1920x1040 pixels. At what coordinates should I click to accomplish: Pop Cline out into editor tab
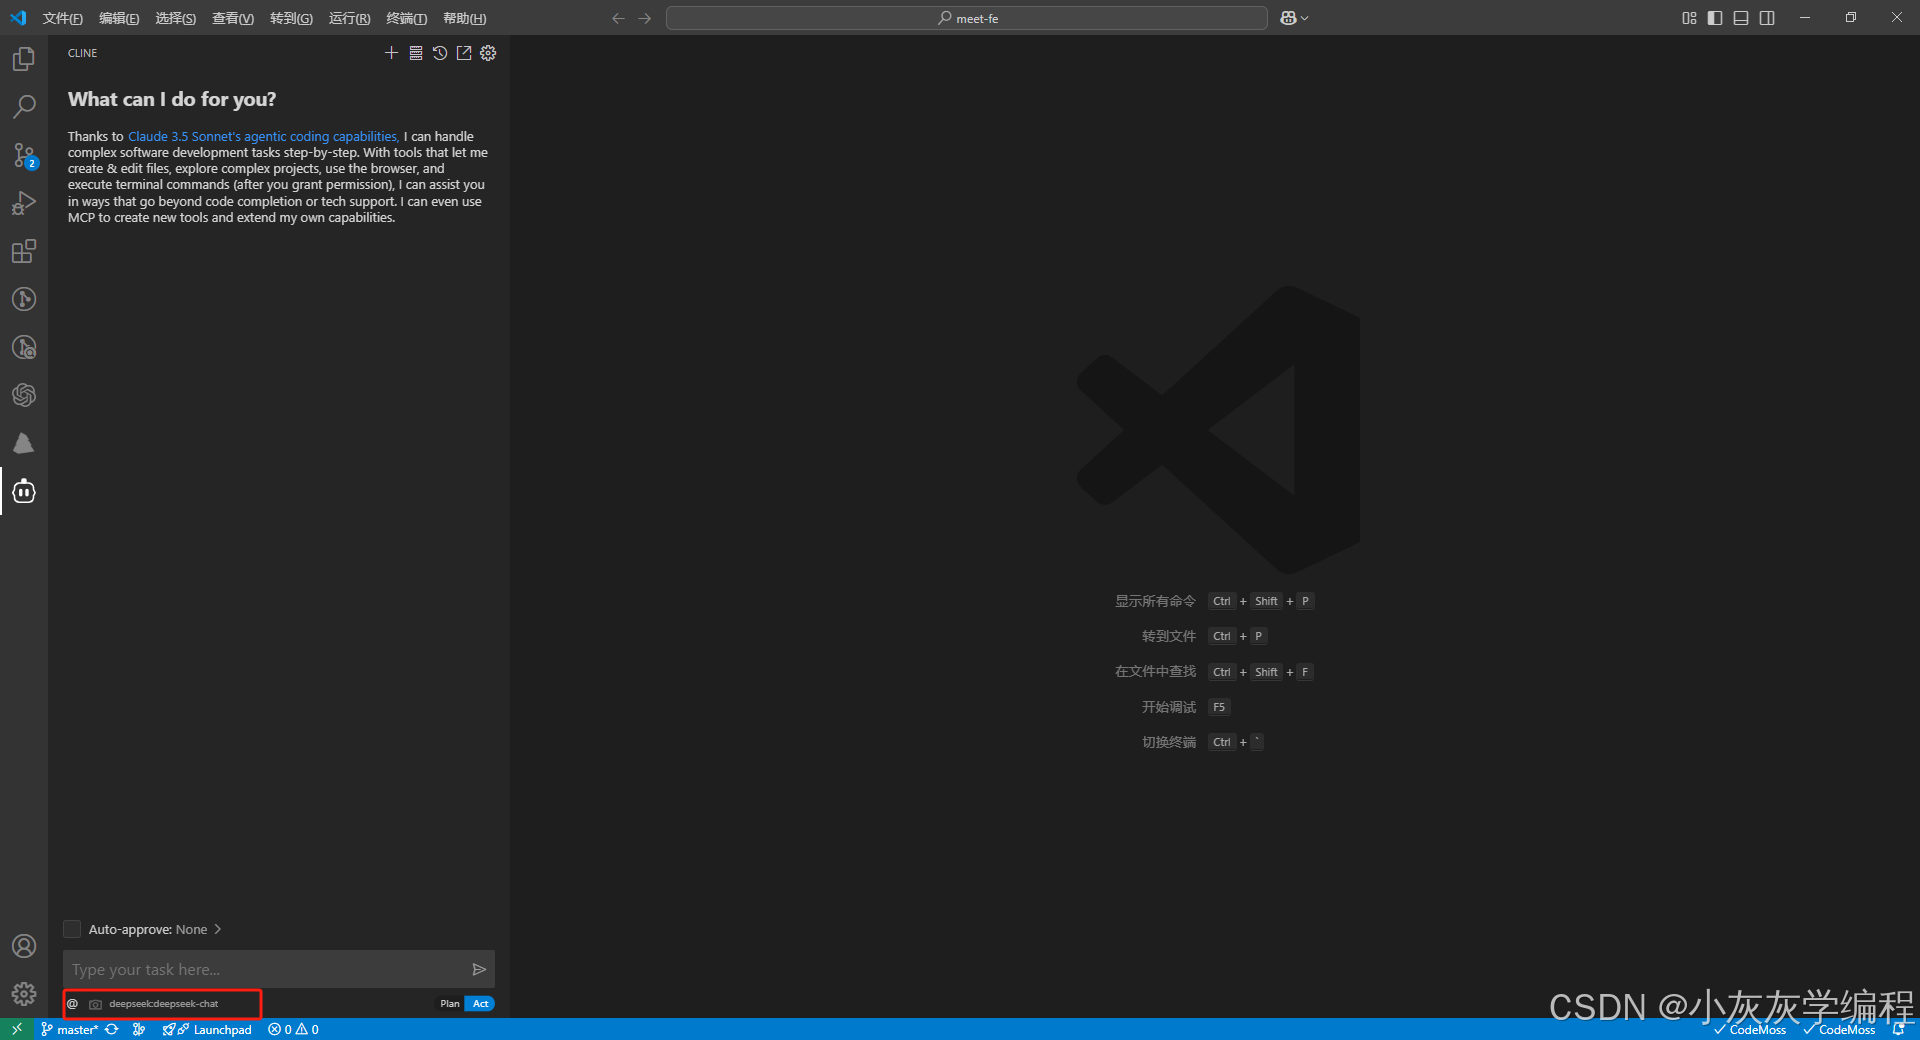click(x=464, y=53)
